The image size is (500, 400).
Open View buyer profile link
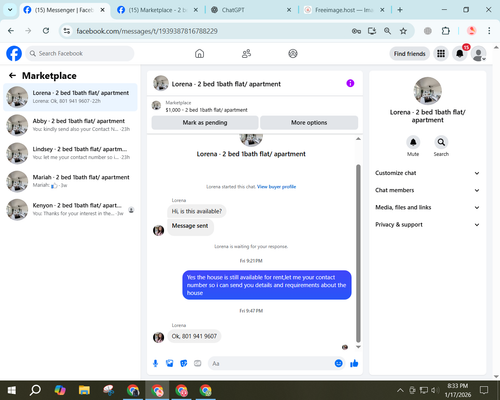click(276, 187)
